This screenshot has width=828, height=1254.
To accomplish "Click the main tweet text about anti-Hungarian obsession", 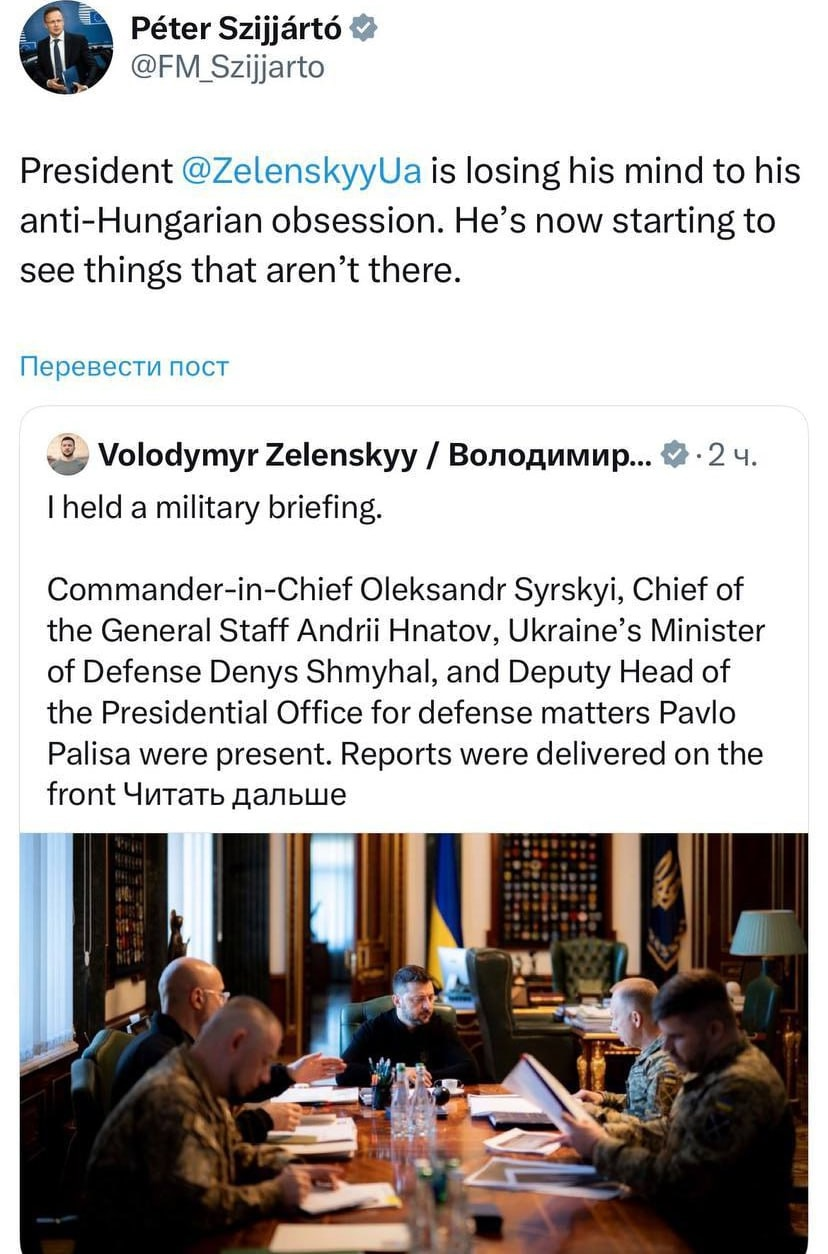I will click(x=410, y=221).
